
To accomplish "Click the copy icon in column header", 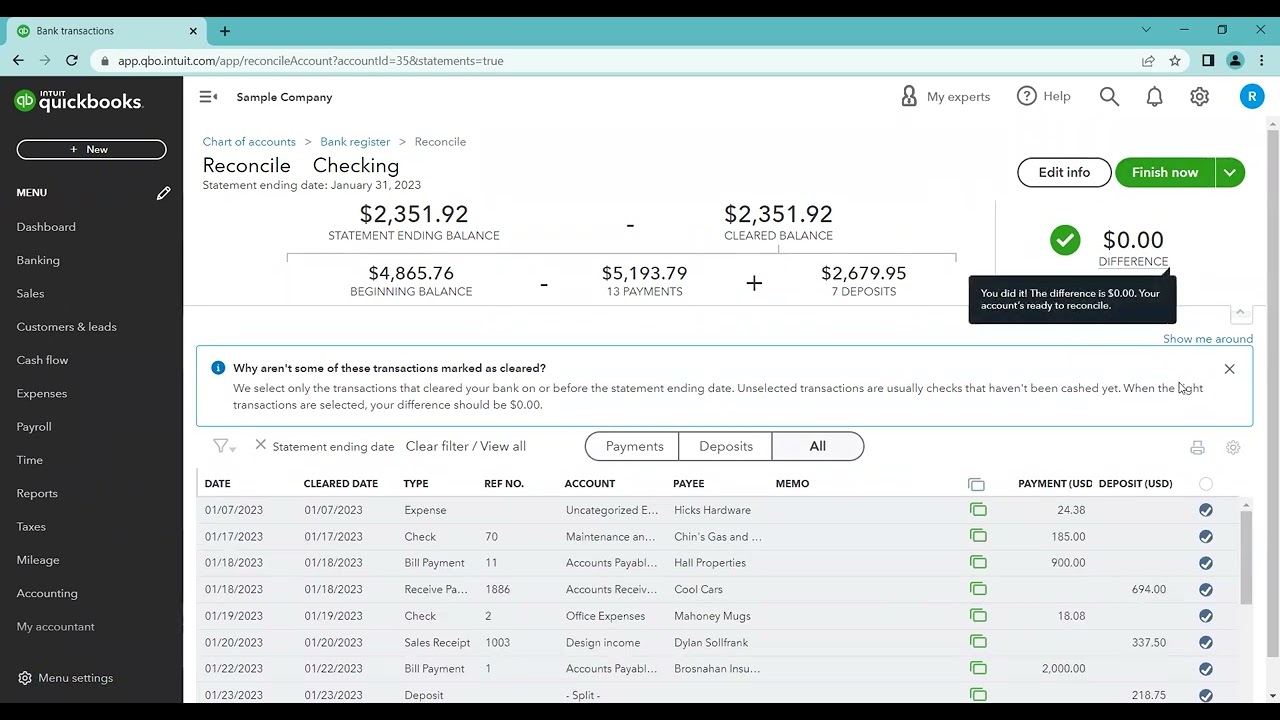I will coord(976,484).
